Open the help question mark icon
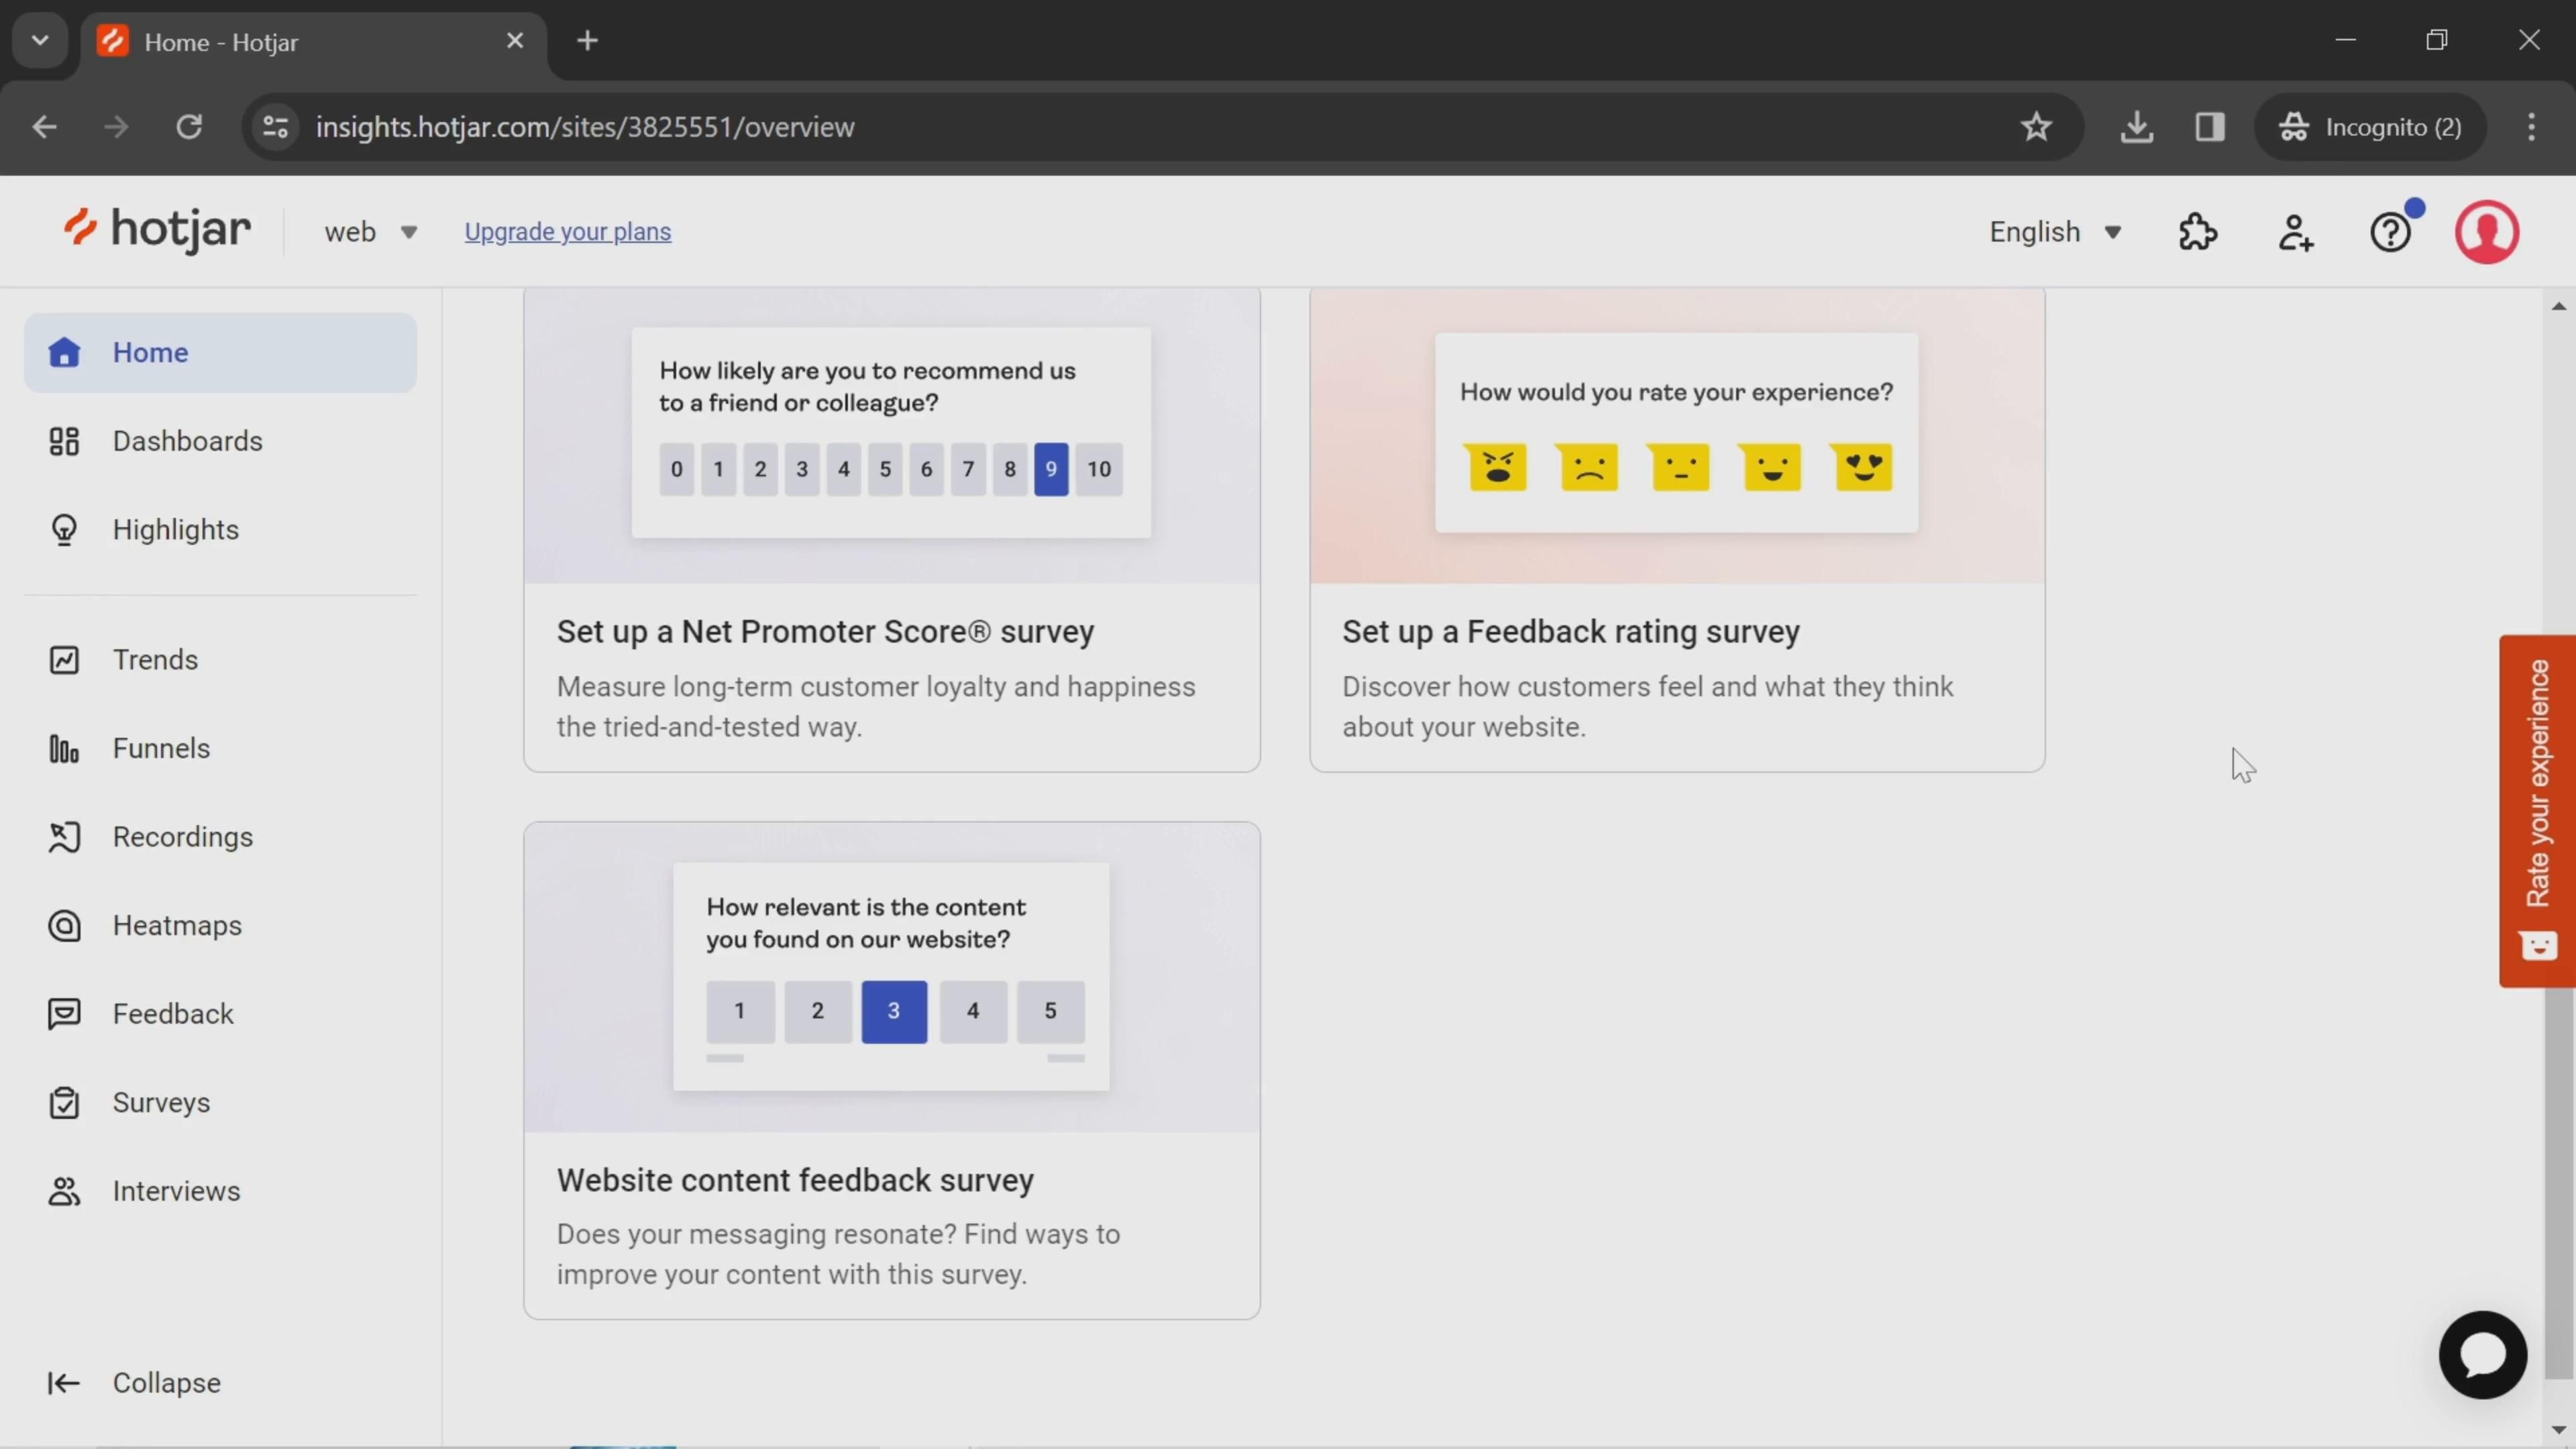Screen dimensions: 2576x1449 coord(2391,232)
